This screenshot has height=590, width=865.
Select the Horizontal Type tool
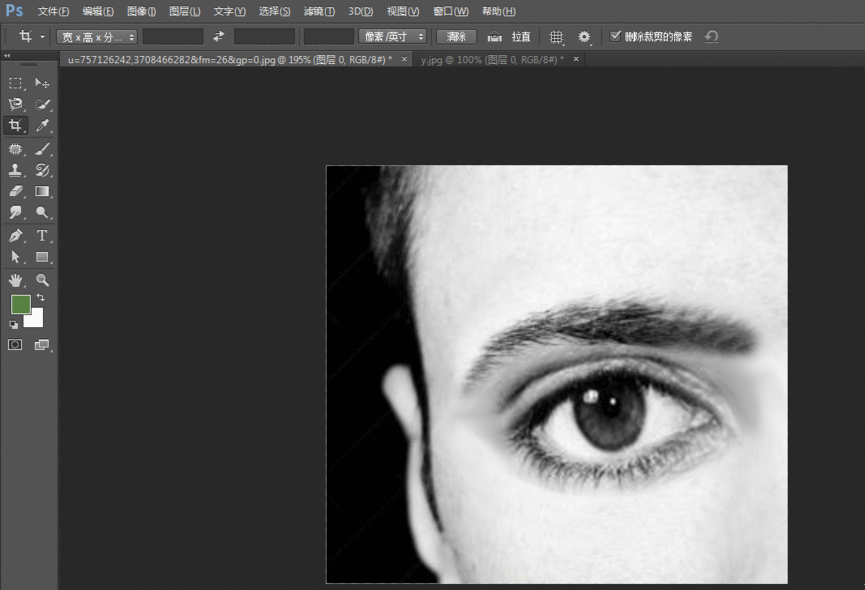pyautogui.click(x=42, y=236)
